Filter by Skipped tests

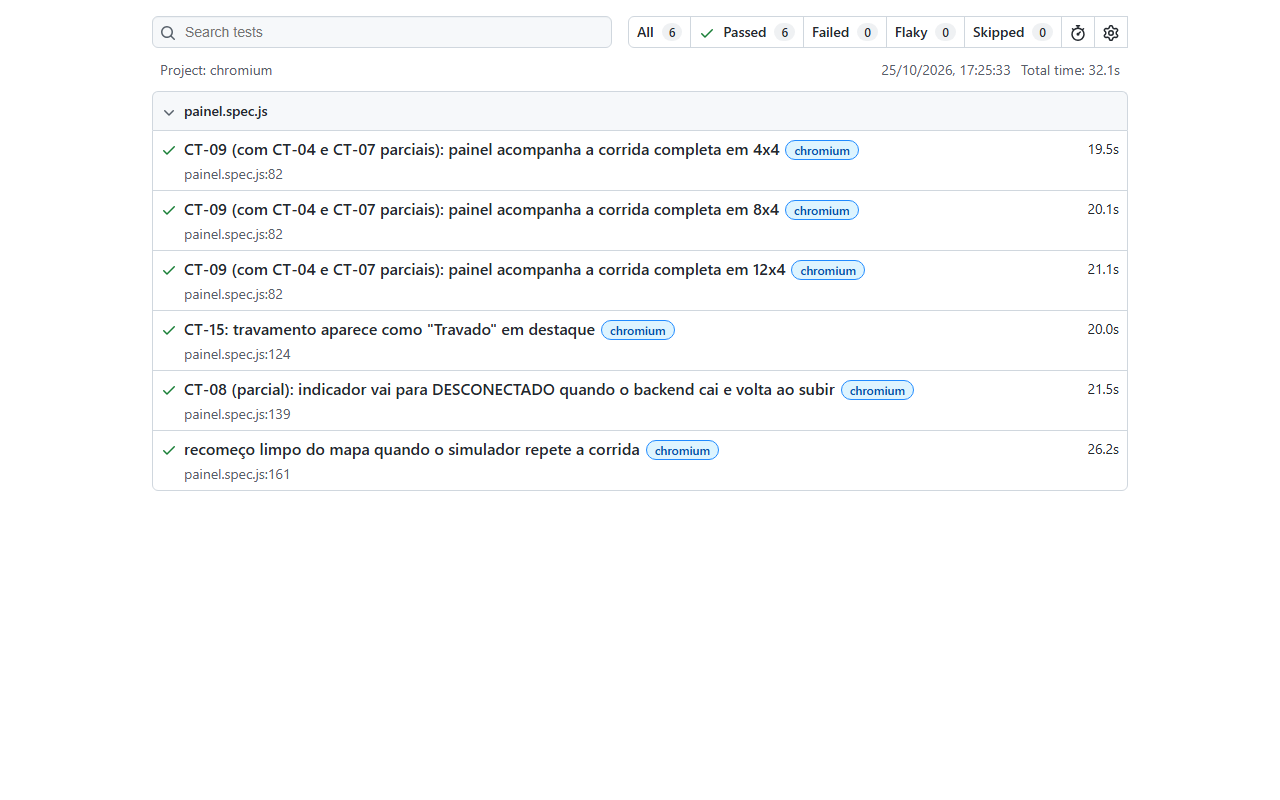[1013, 33]
